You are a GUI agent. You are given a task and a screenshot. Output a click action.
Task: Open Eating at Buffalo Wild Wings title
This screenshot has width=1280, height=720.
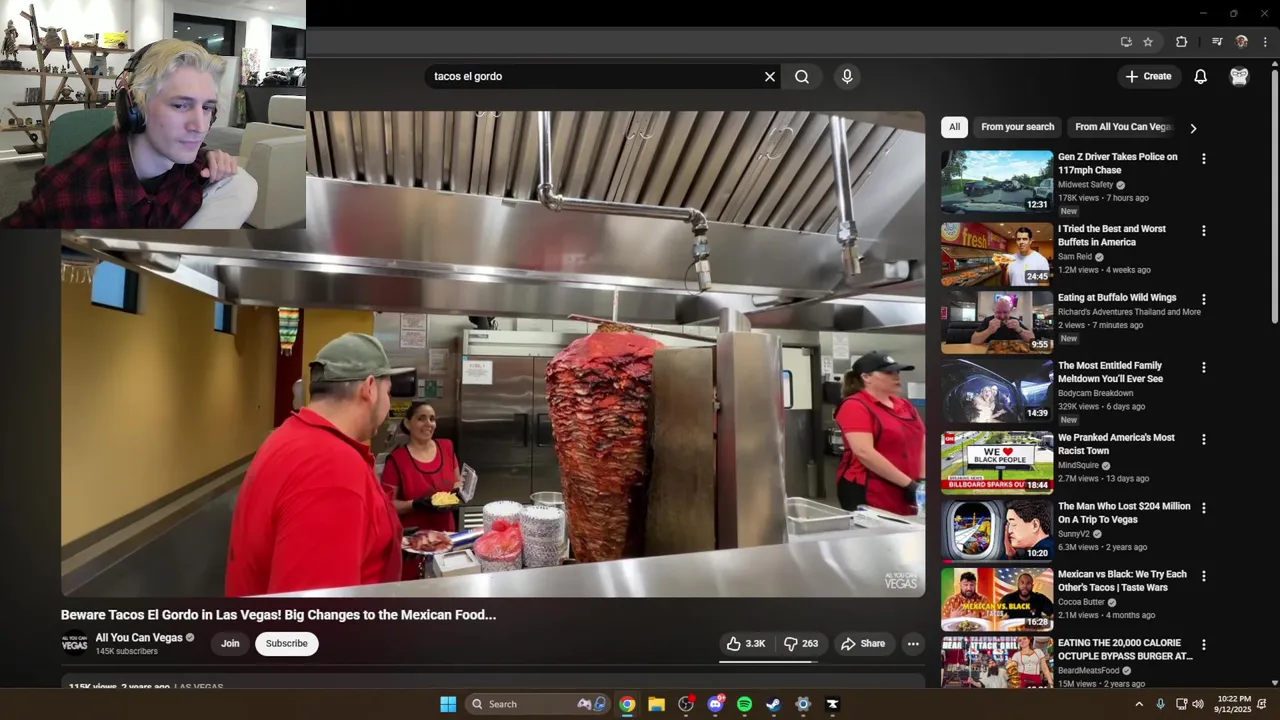[x=1117, y=298]
